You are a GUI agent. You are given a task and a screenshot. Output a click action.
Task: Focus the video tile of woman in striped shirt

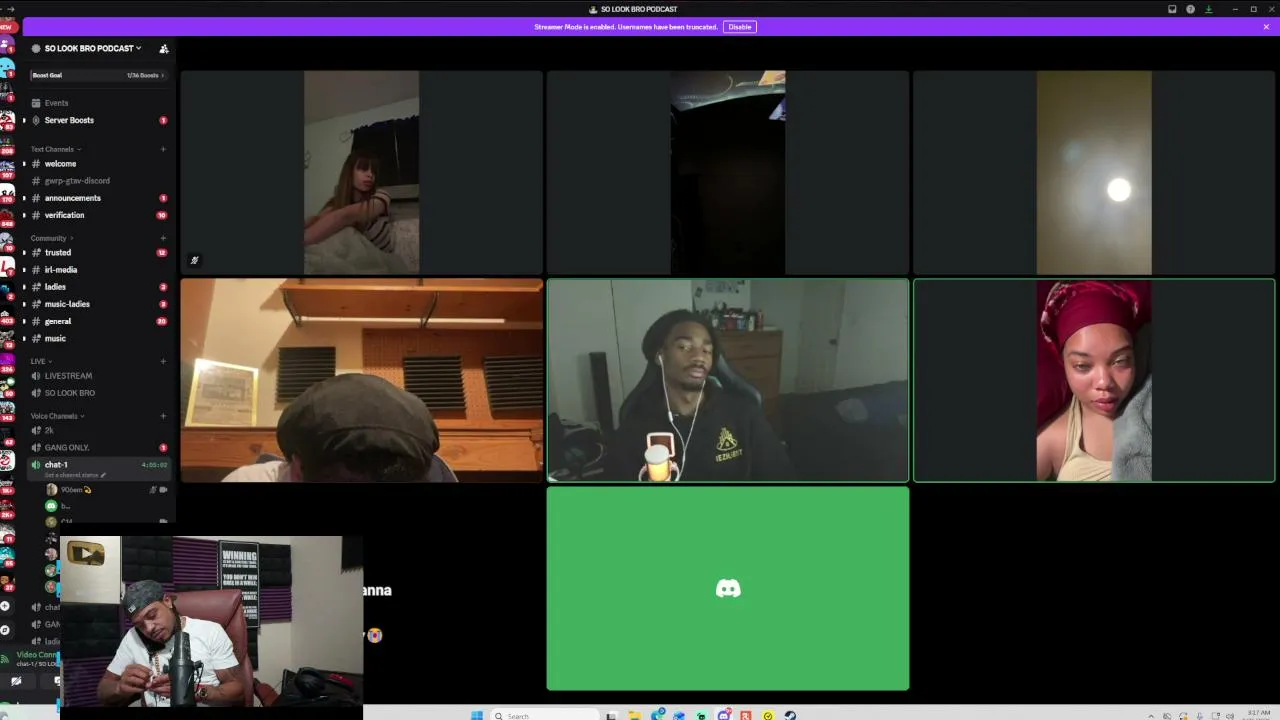point(362,172)
